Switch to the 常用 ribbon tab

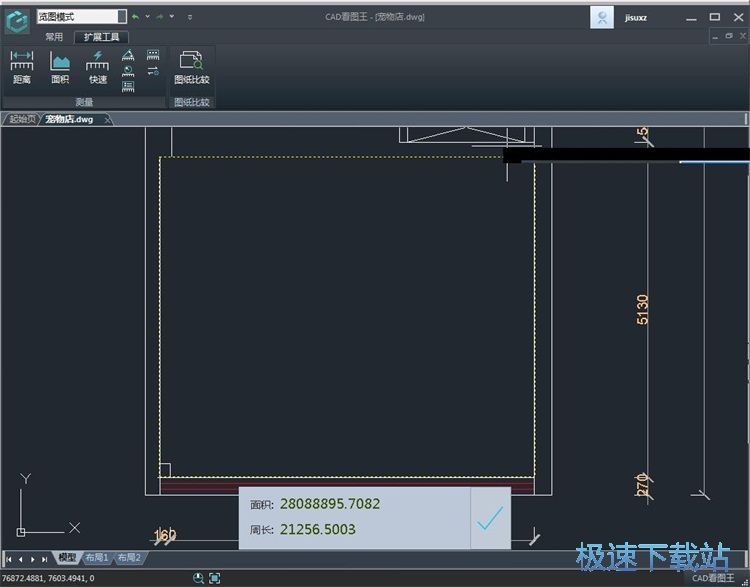(x=54, y=37)
